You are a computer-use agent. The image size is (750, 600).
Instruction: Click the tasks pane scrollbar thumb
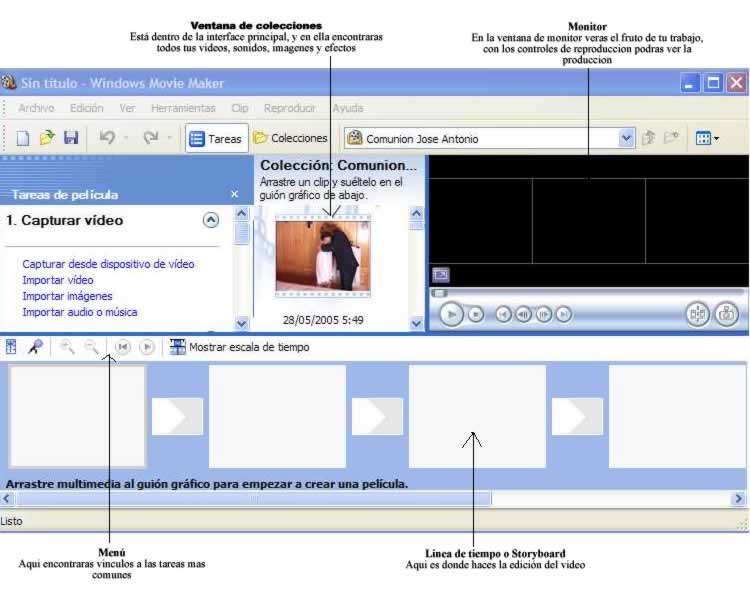coord(242,233)
